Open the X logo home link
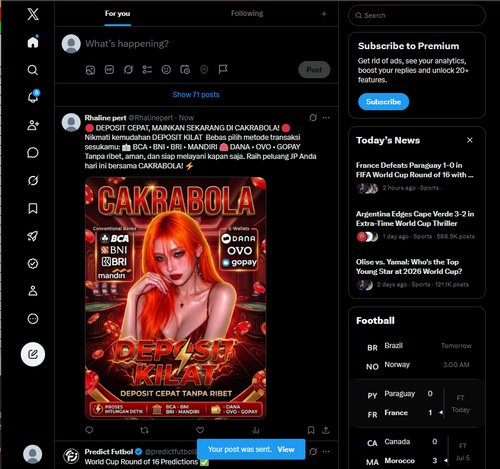The height and width of the screenshot is (469, 500). coord(33,14)
